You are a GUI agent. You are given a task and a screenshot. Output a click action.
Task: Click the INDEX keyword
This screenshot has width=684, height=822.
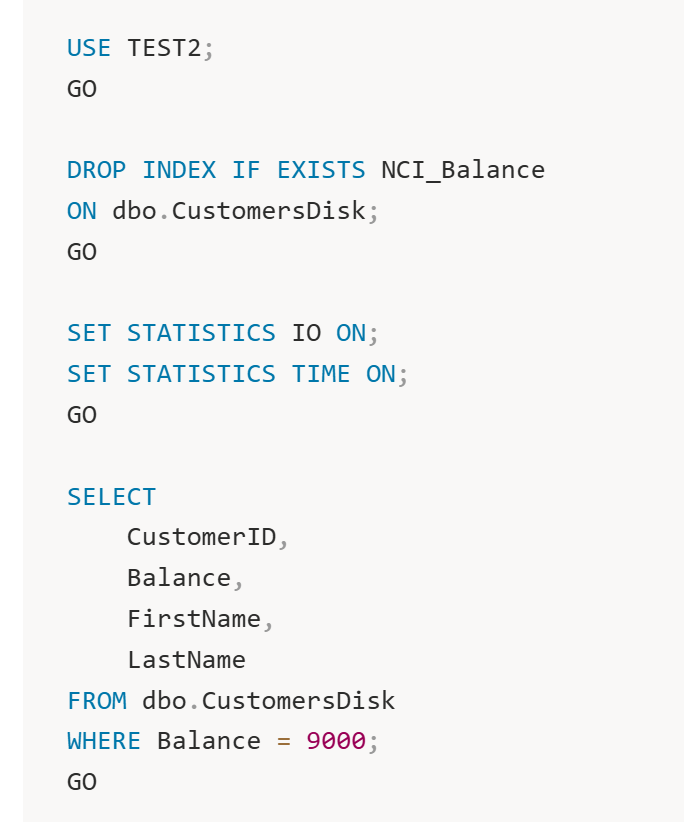pyautogui.click(x=179, y=170)
